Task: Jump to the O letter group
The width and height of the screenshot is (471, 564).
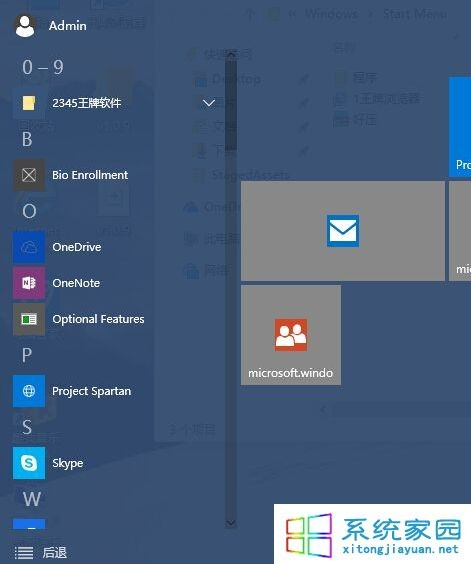Action: 29,211
